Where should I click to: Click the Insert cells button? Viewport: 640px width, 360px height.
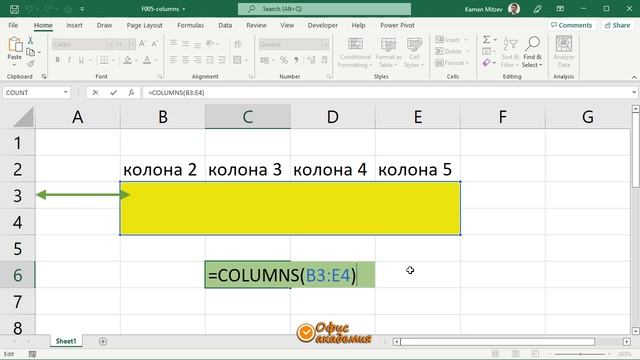coord(452,40)
